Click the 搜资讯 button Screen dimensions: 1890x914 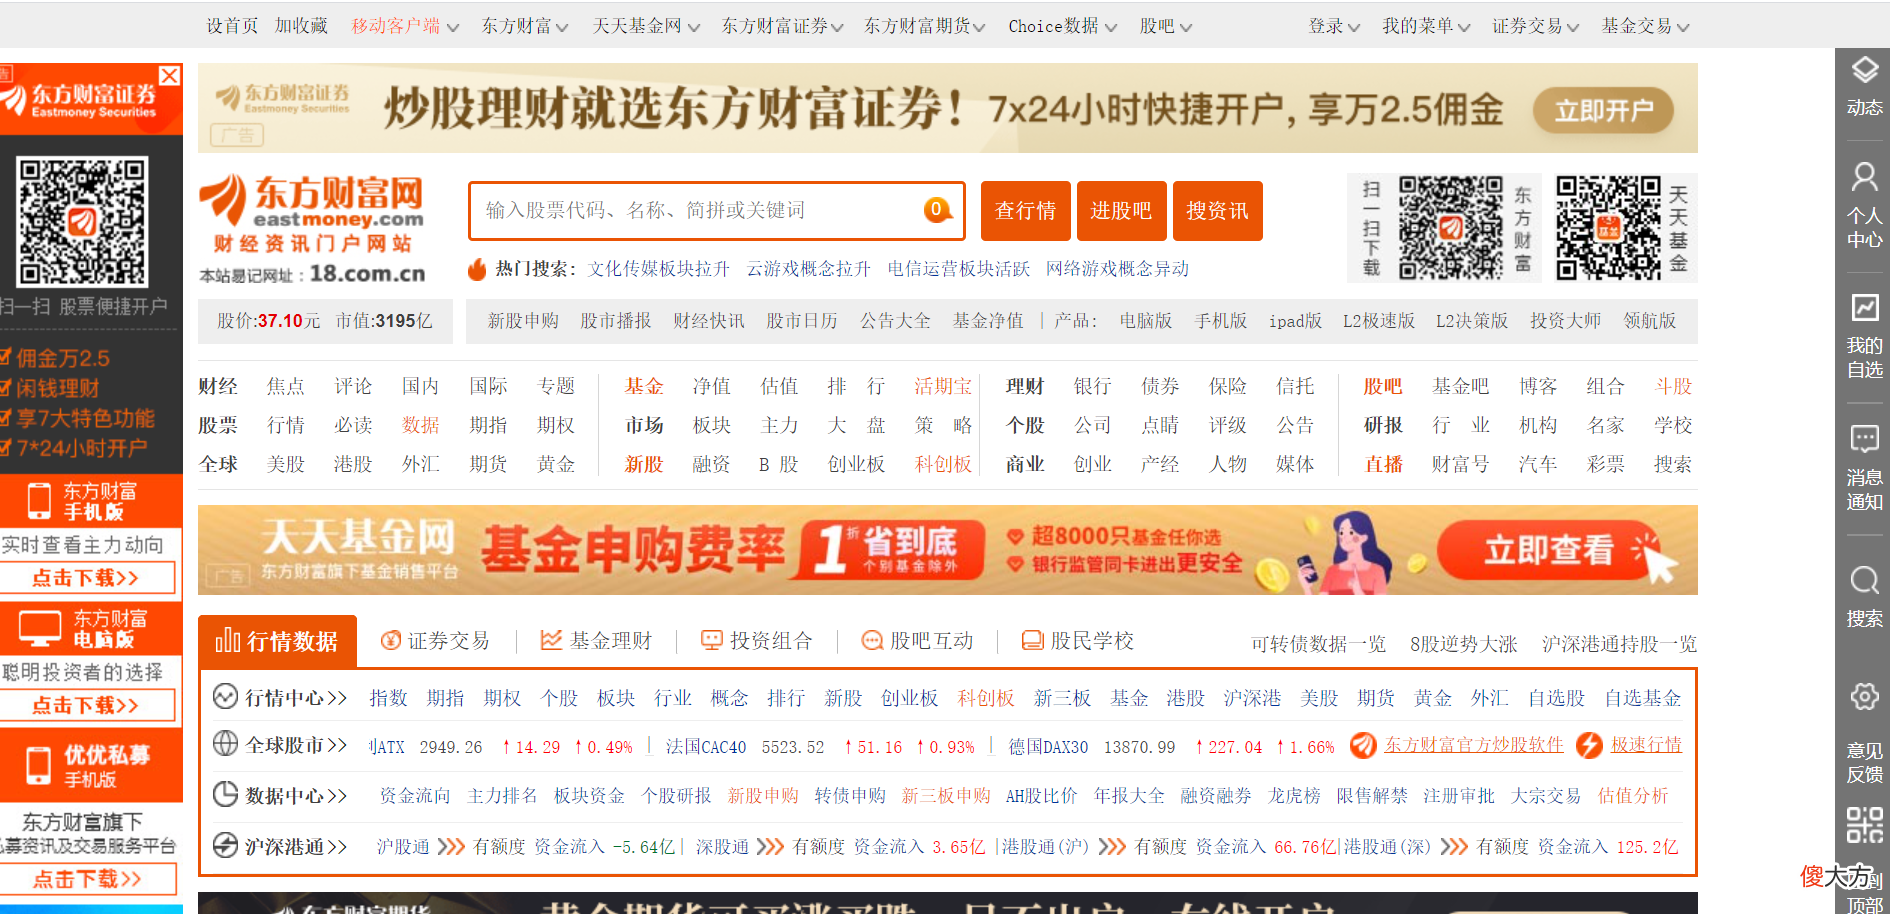coord(1217,211)
